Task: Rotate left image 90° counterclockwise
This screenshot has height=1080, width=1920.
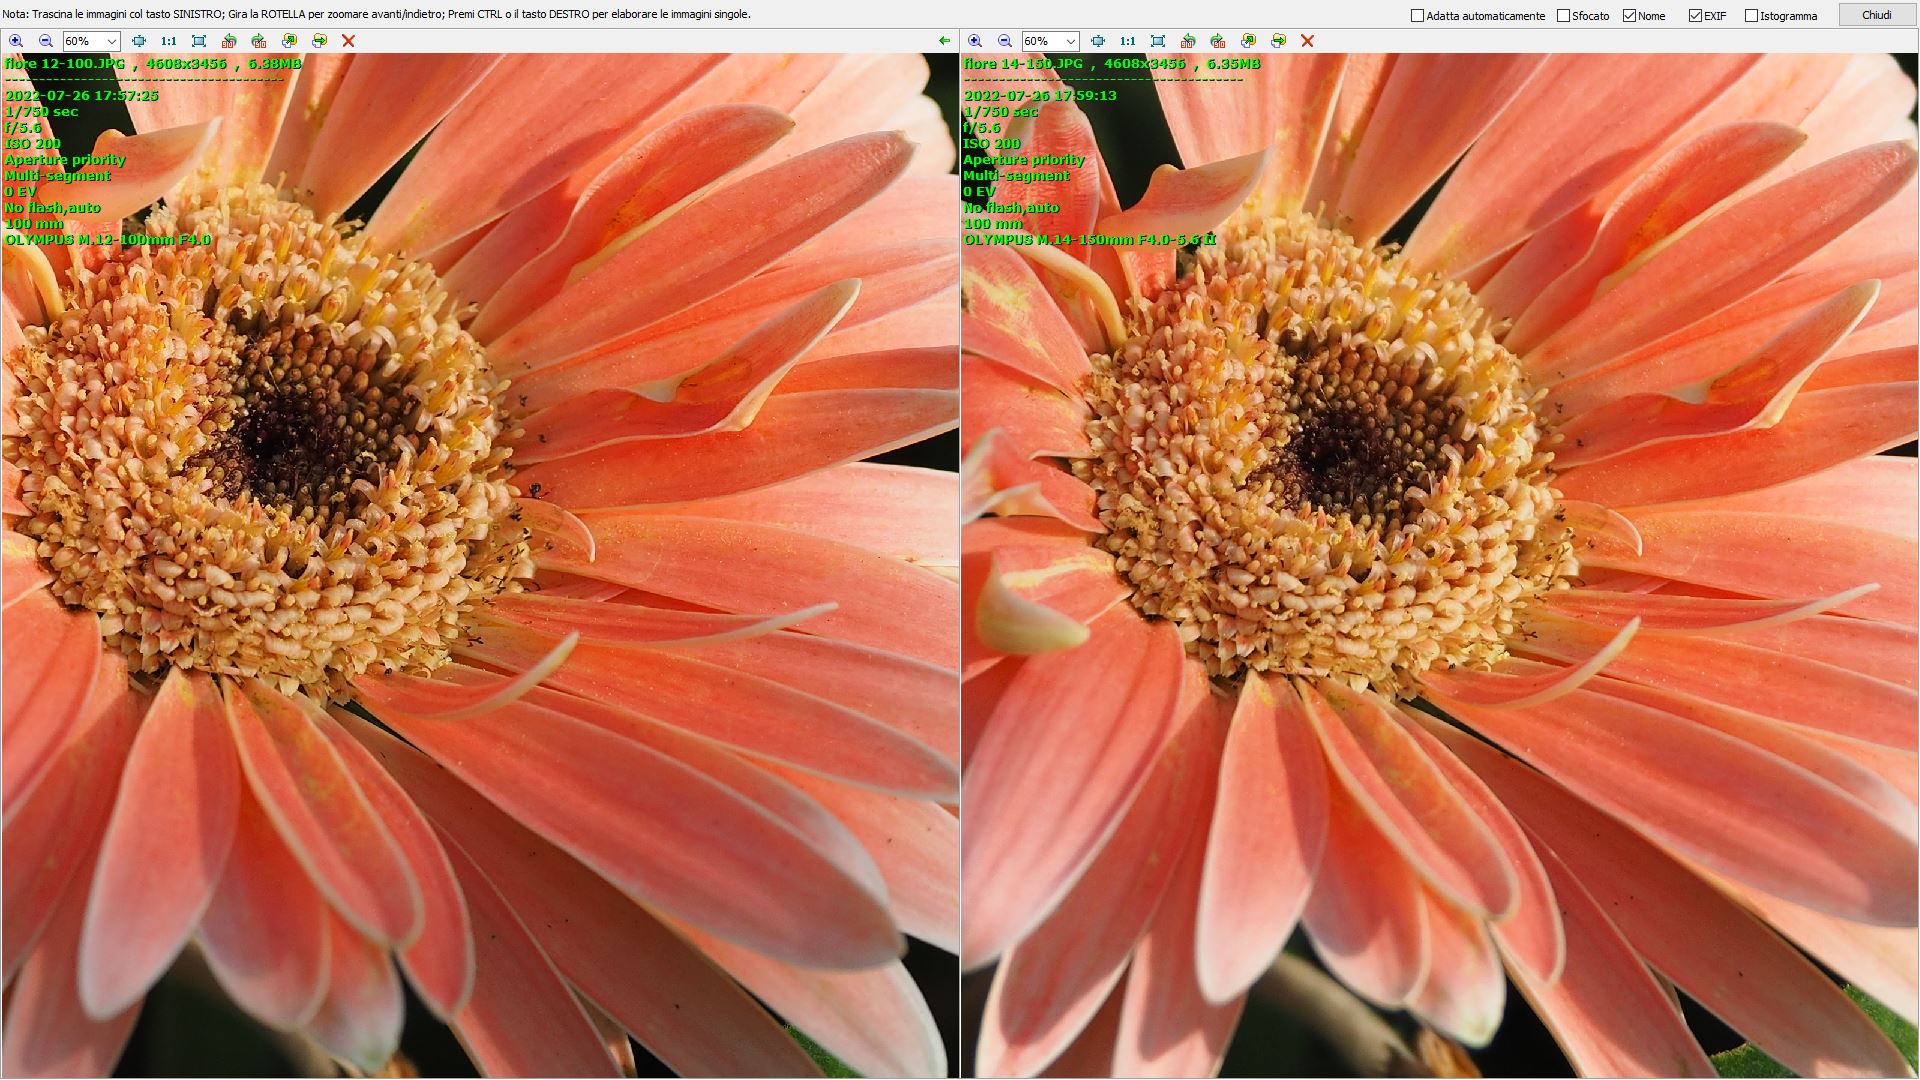Action: coord(229,41)
